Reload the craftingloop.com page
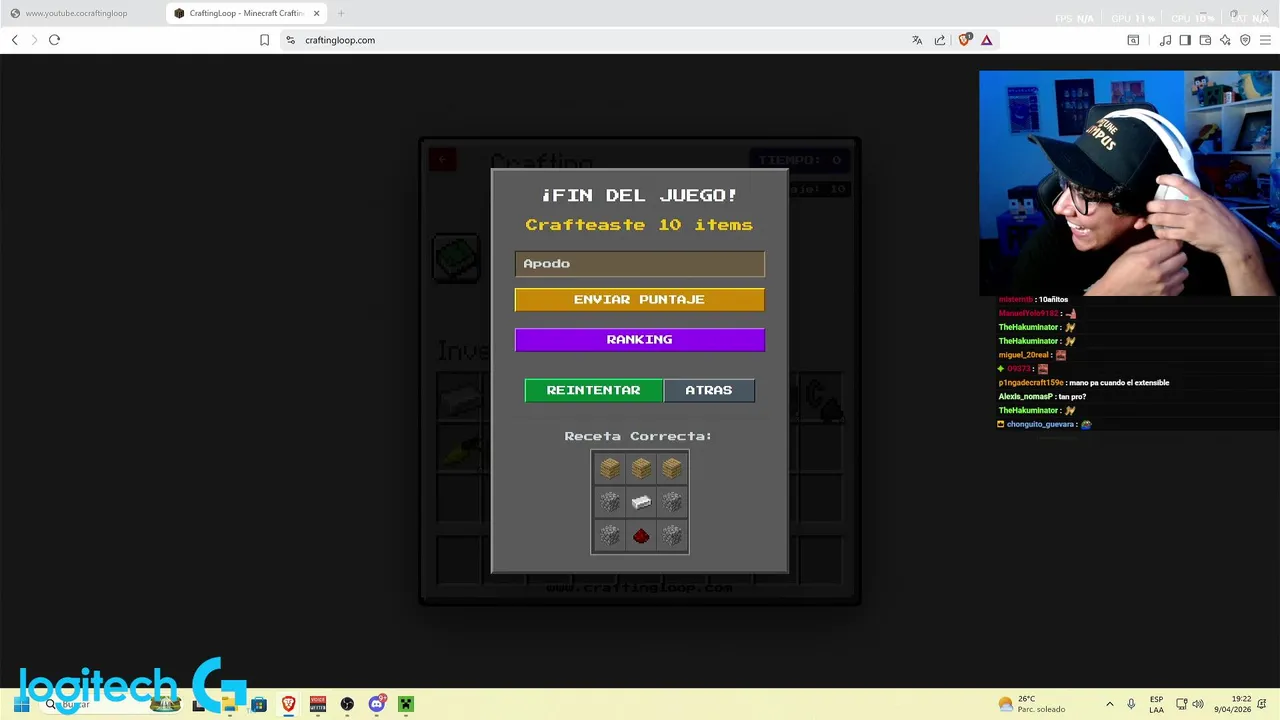 tap(54, 40)
